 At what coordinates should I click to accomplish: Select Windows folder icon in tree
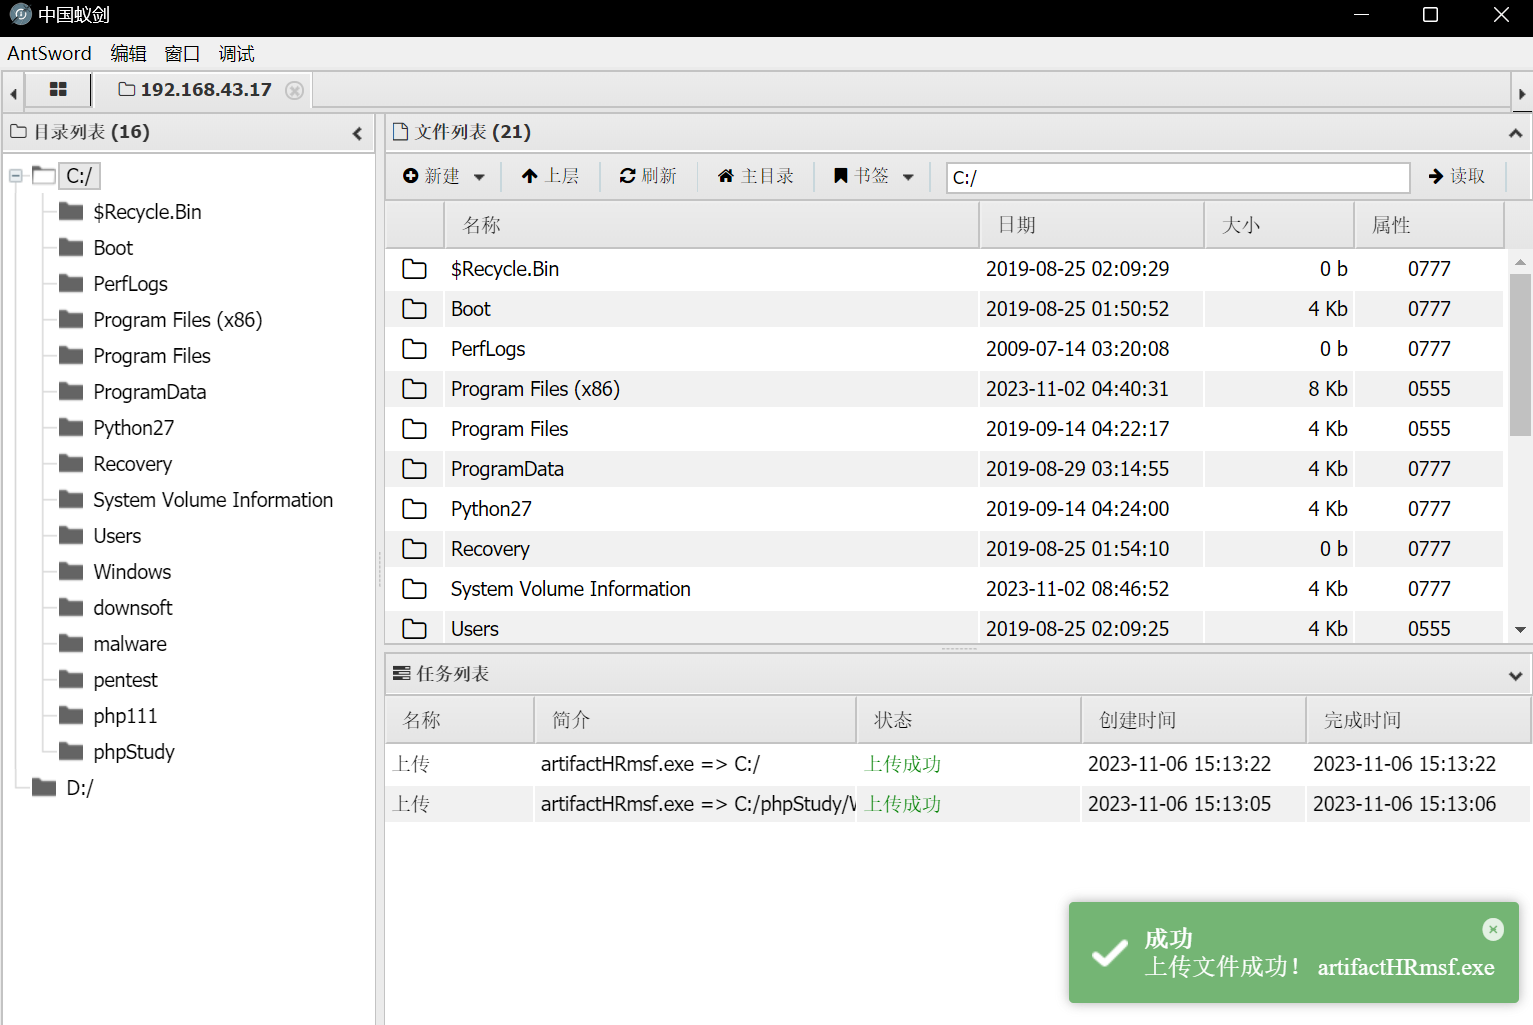[71, 571]
